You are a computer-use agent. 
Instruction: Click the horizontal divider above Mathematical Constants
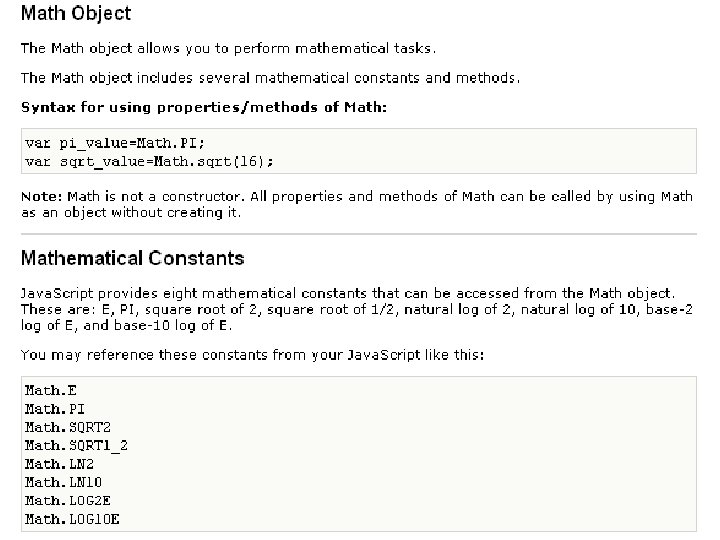(359, 234)
